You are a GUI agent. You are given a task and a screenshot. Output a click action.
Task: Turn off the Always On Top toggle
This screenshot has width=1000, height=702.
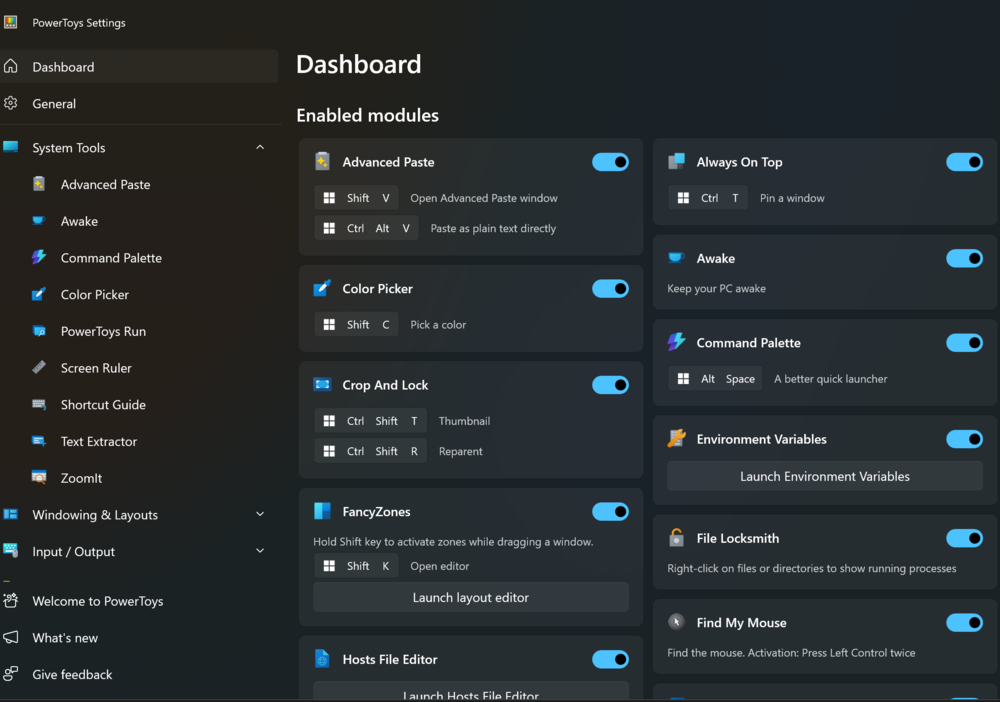[964, 162]
